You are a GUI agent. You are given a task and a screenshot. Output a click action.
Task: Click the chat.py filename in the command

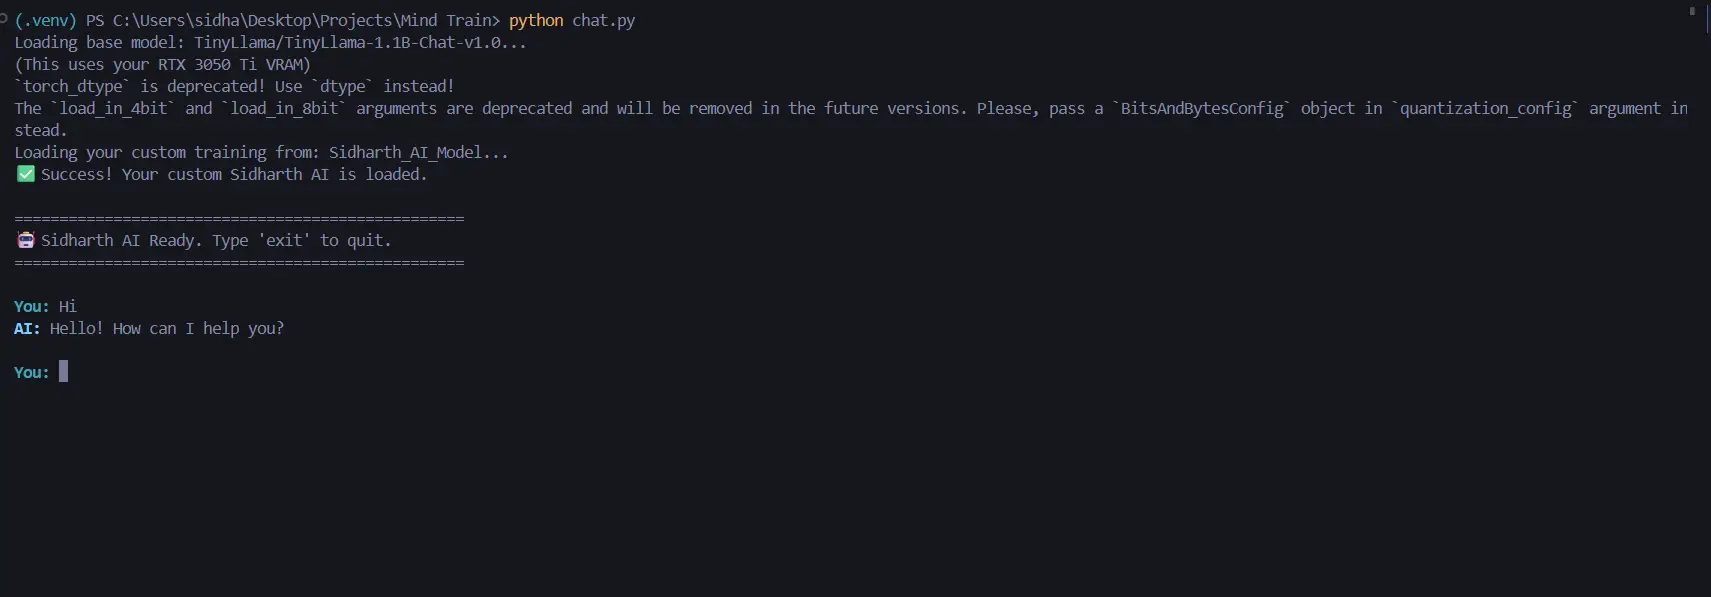(603, 20)
